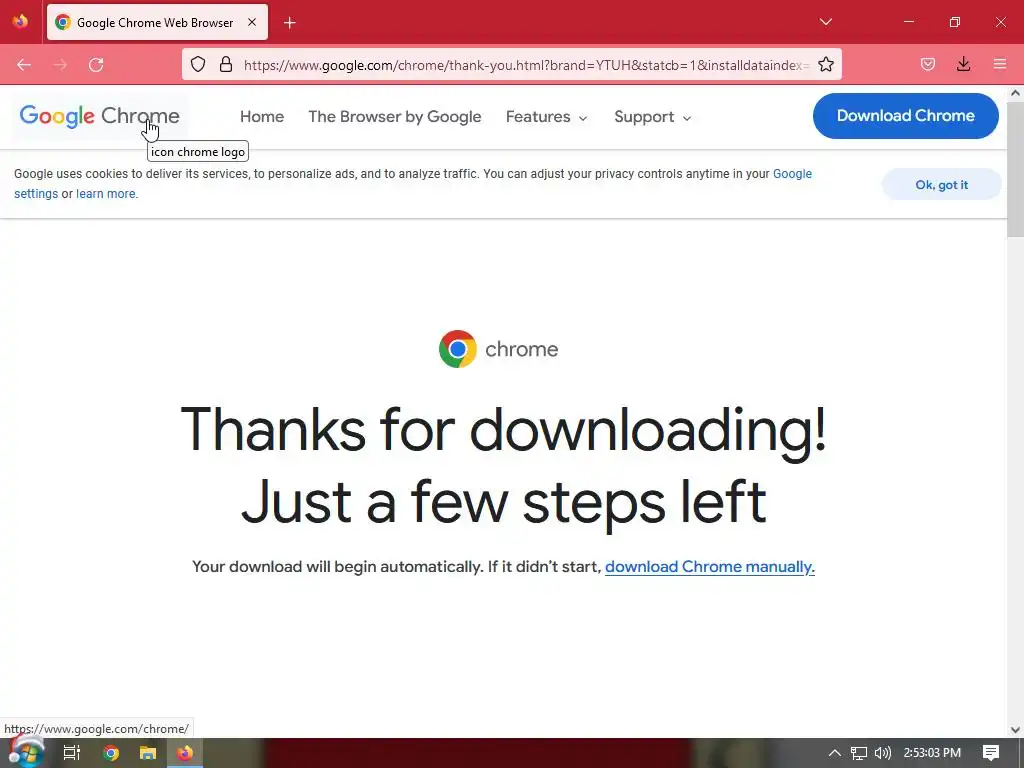
Task: Reload the current page
Action: 96,65
